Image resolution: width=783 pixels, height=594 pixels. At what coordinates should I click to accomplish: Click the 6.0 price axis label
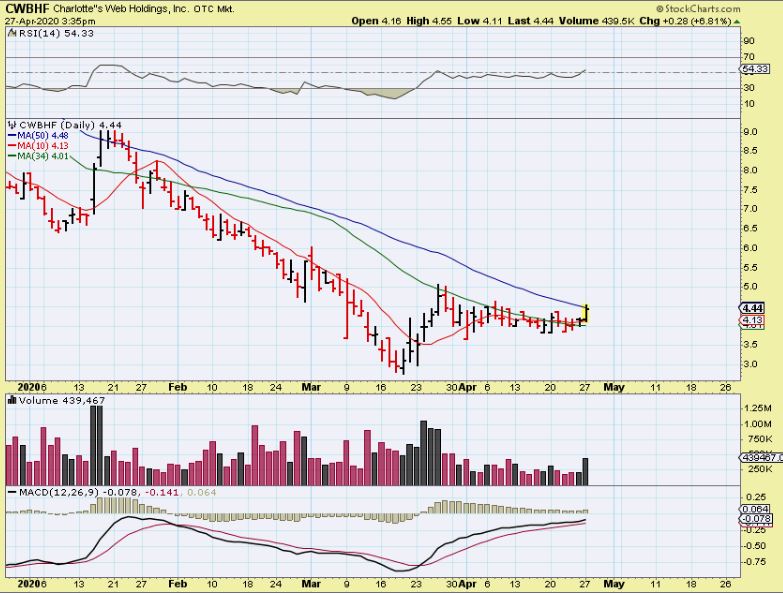pos(750,248)
